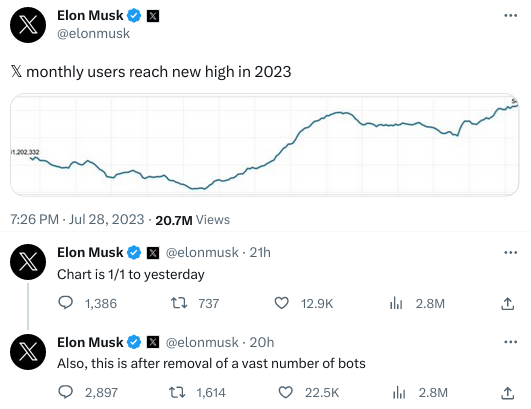This screenshot has height=409, width=531.
Task: Click the 7:26 PM Jul 28, 2023 timestamp
Action: 77,219
